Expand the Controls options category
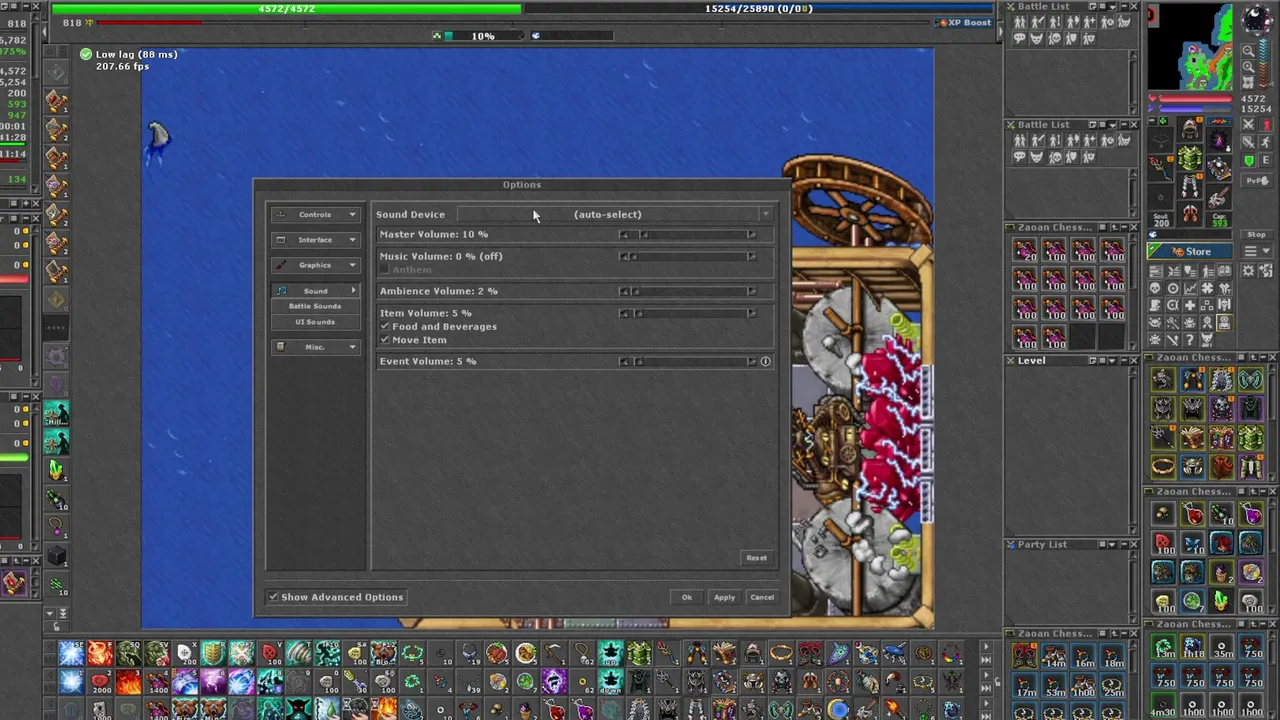 pos(315,214)
